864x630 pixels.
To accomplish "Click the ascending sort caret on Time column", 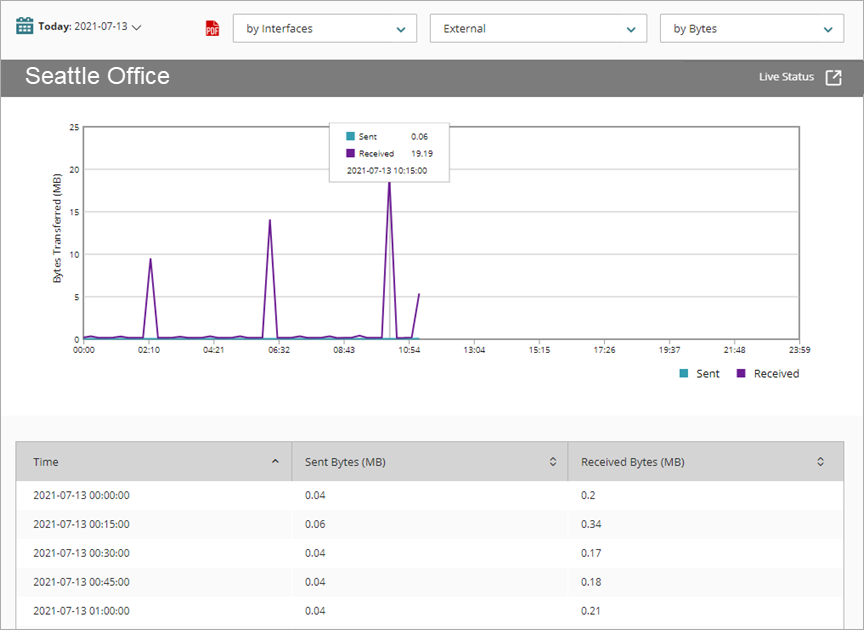I will [276, 460].
